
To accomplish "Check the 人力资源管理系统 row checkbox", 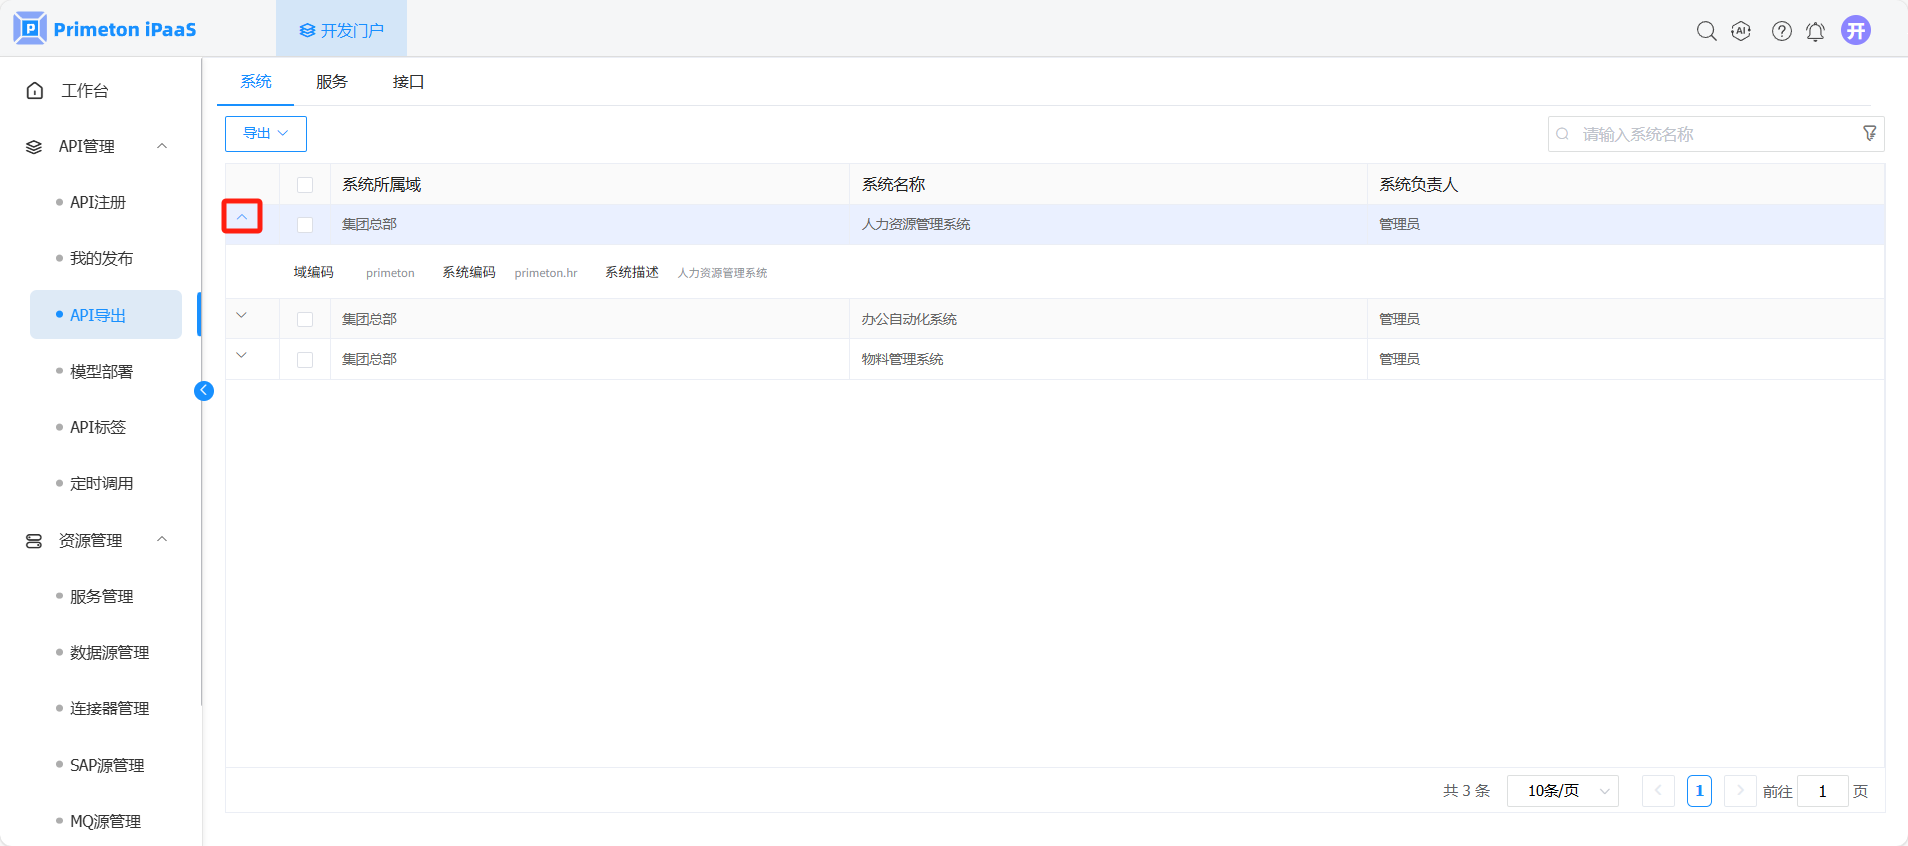I will pyautogui.click(x=305, y=225).
